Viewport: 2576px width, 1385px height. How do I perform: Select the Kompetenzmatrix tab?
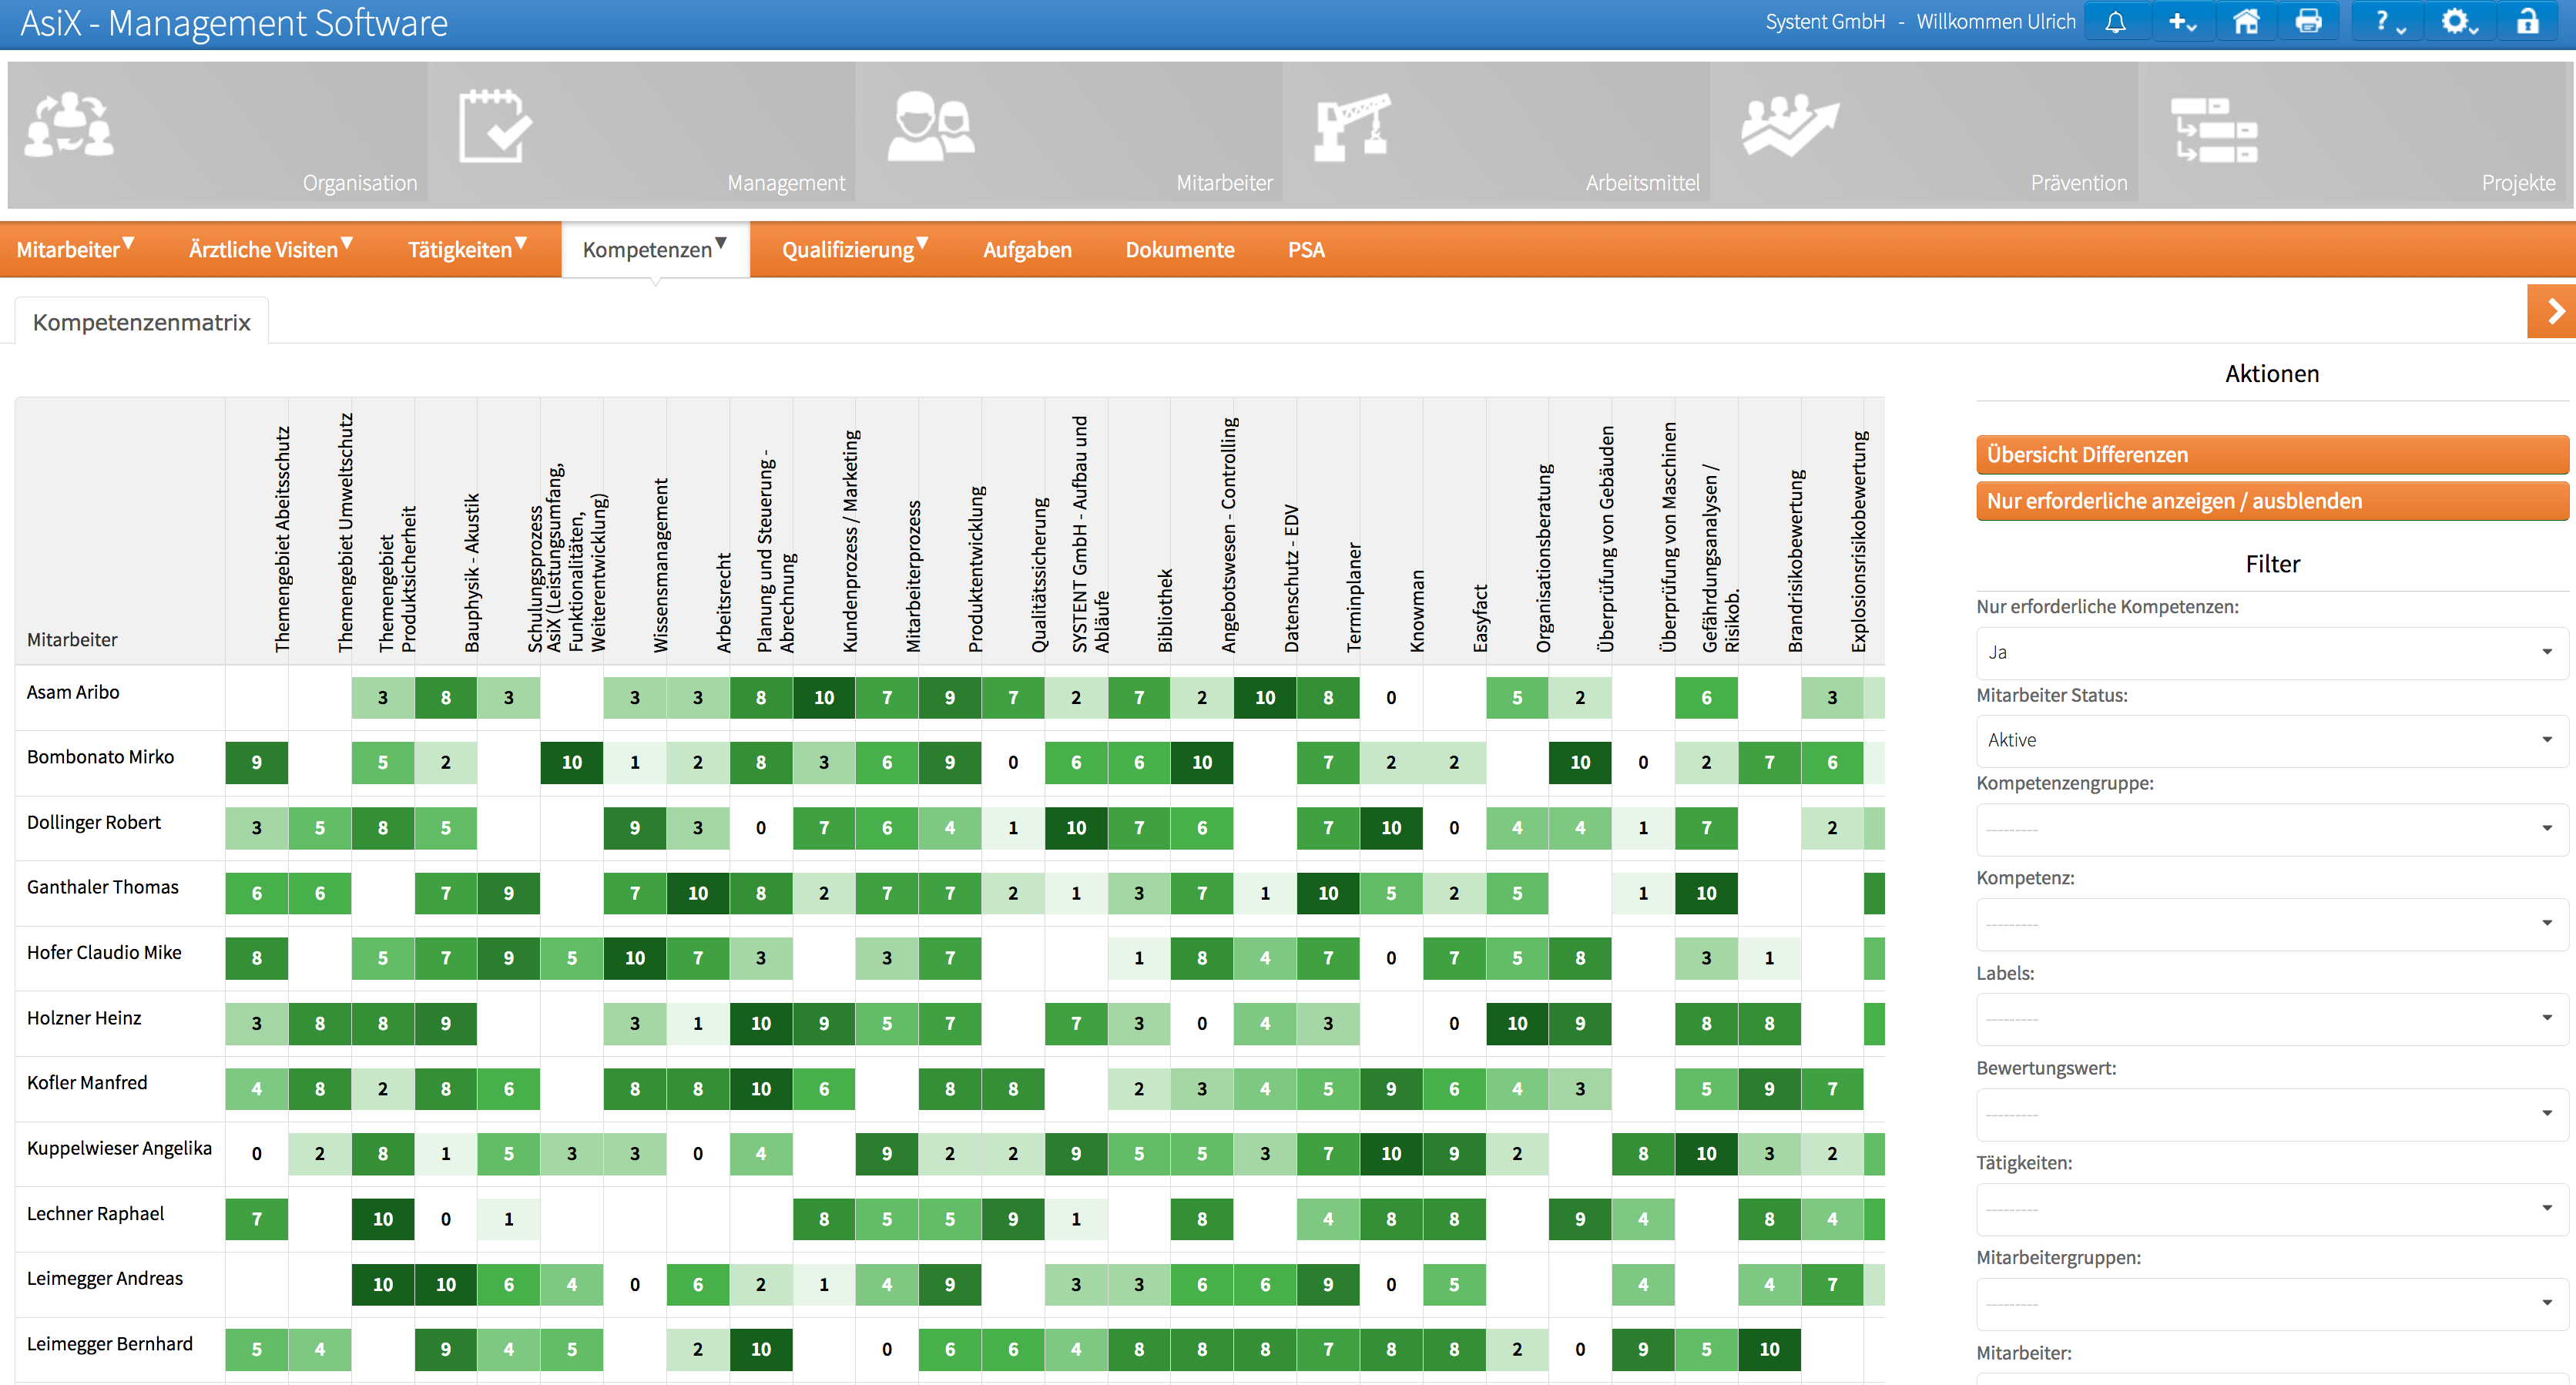[141, 322]
